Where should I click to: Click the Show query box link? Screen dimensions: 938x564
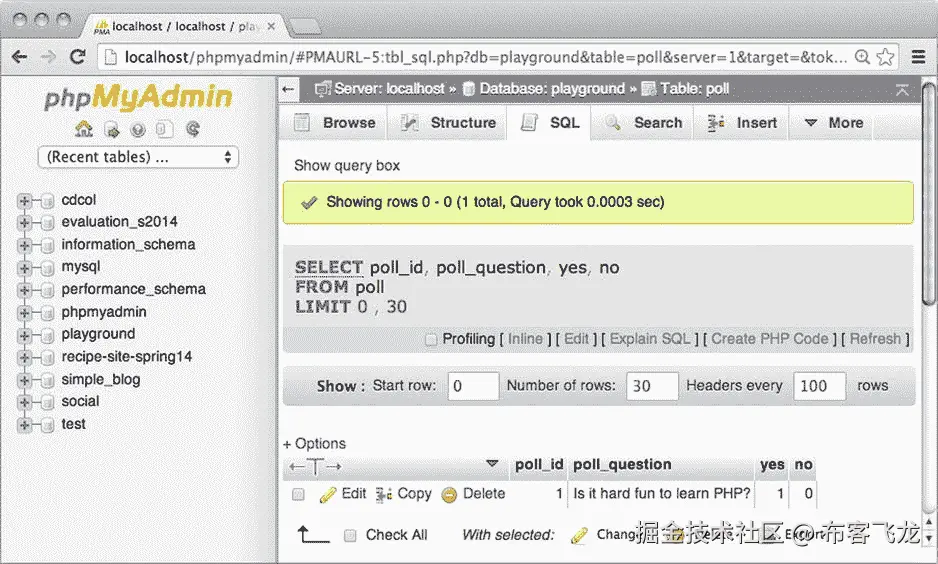[x=347, y=166]
